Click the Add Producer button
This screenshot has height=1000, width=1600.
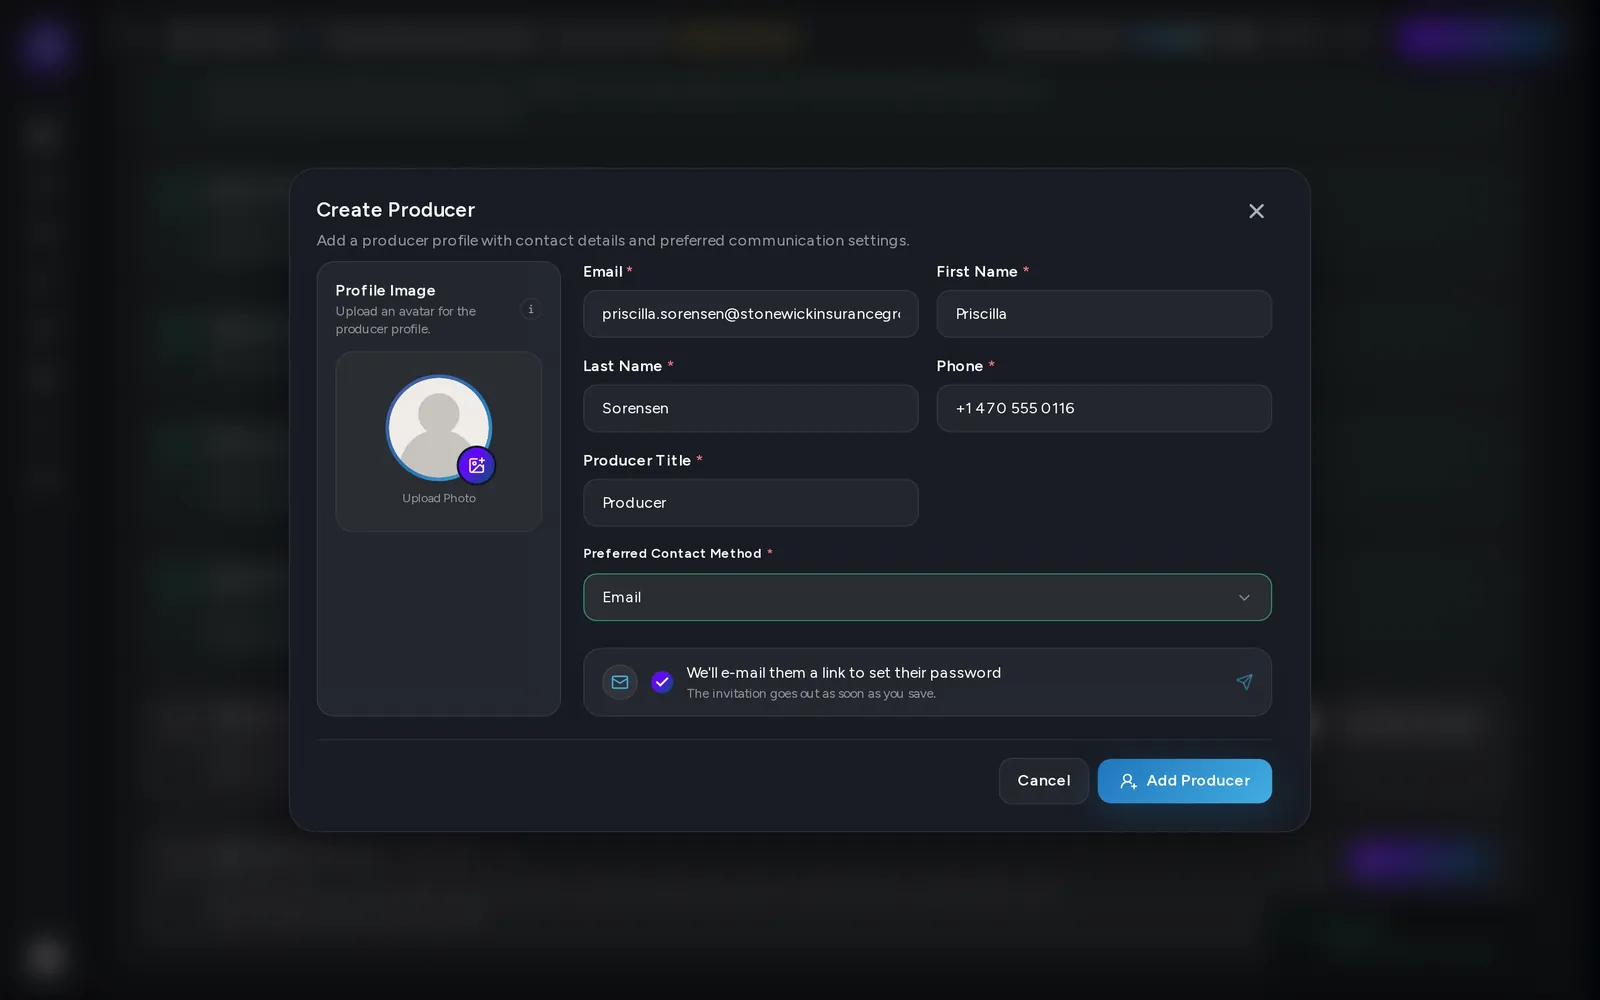tap(1184, 781)
